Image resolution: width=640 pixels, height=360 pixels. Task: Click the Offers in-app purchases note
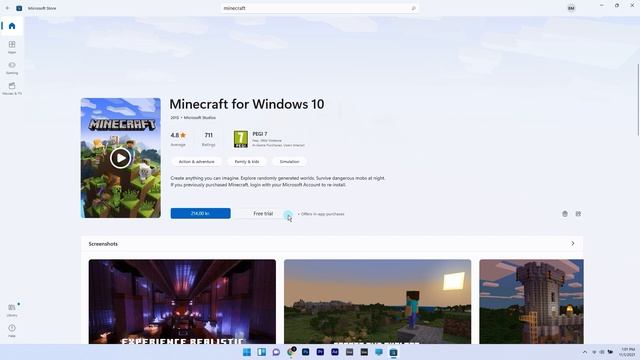[321, 214]
